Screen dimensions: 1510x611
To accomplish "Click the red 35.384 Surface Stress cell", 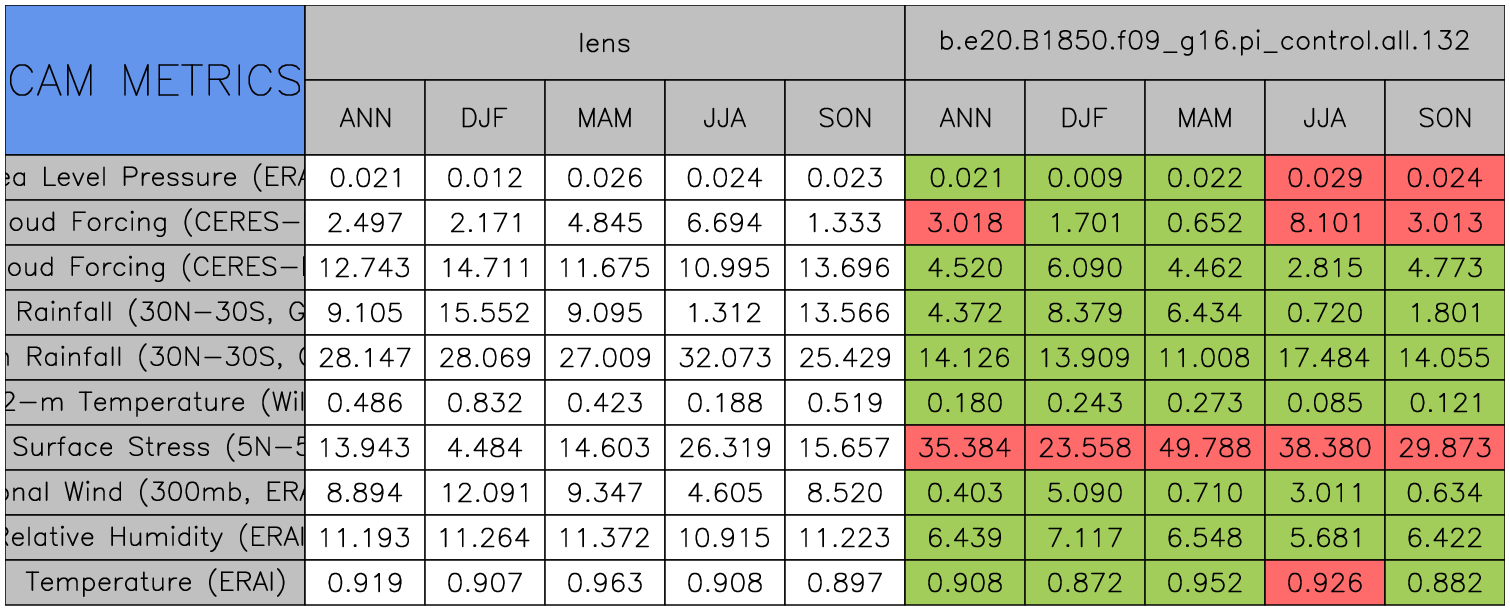I will tap(965, 448).
